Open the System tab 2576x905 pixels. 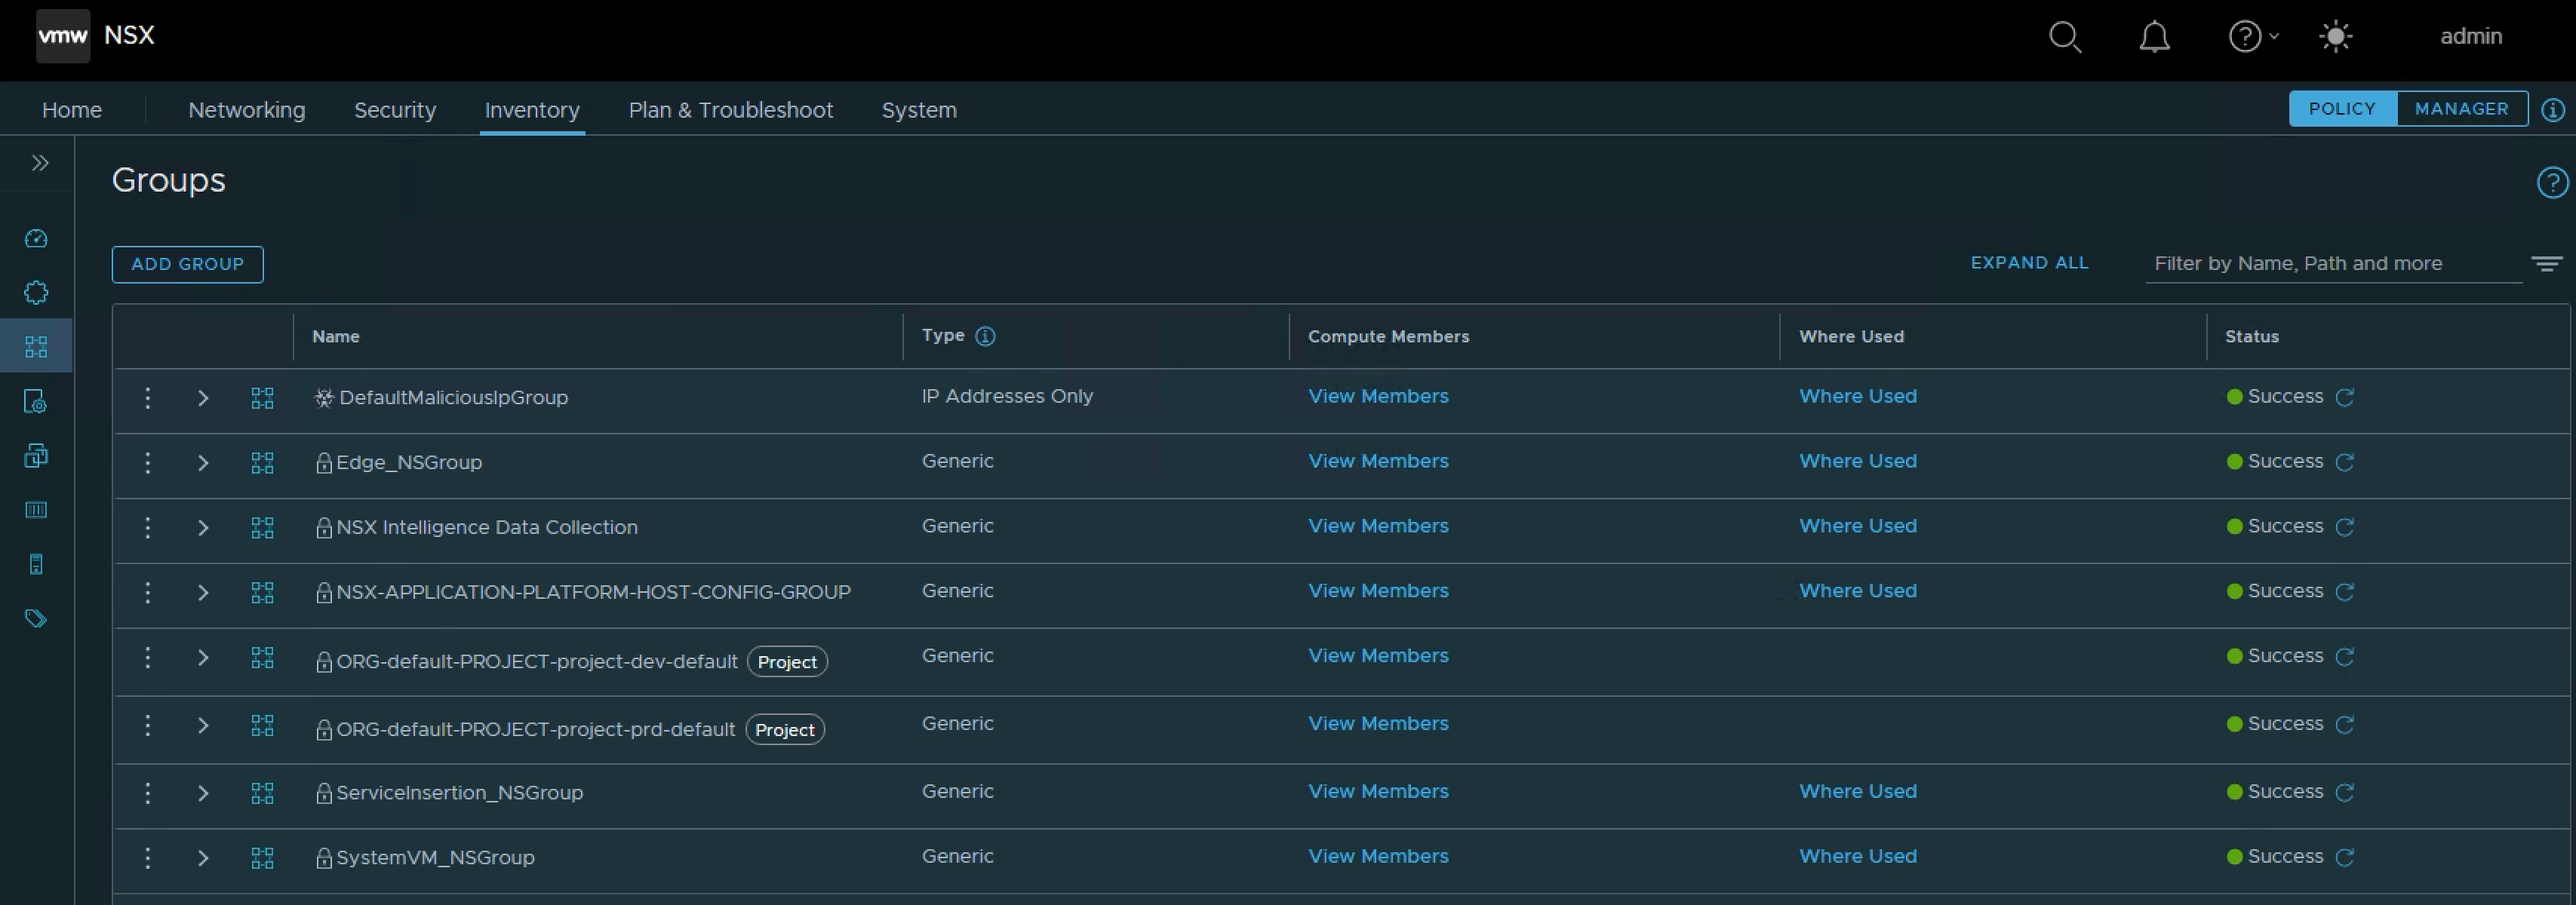coord(919,110)
